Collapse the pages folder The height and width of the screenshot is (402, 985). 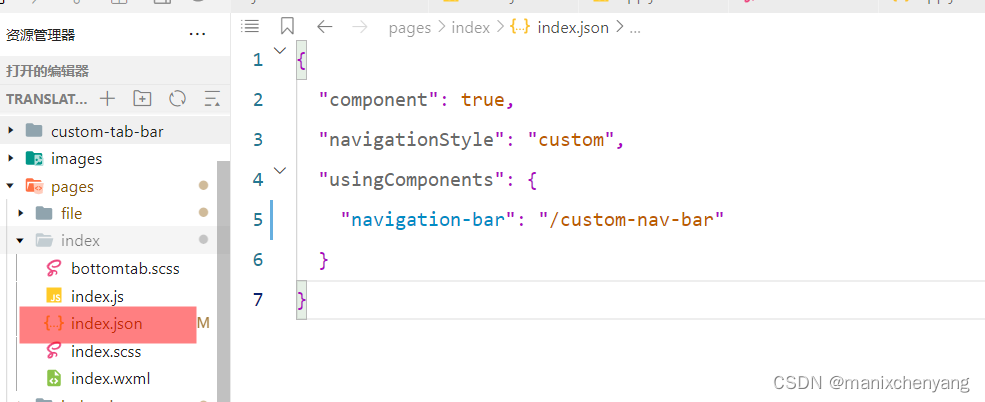coord(10,187)
